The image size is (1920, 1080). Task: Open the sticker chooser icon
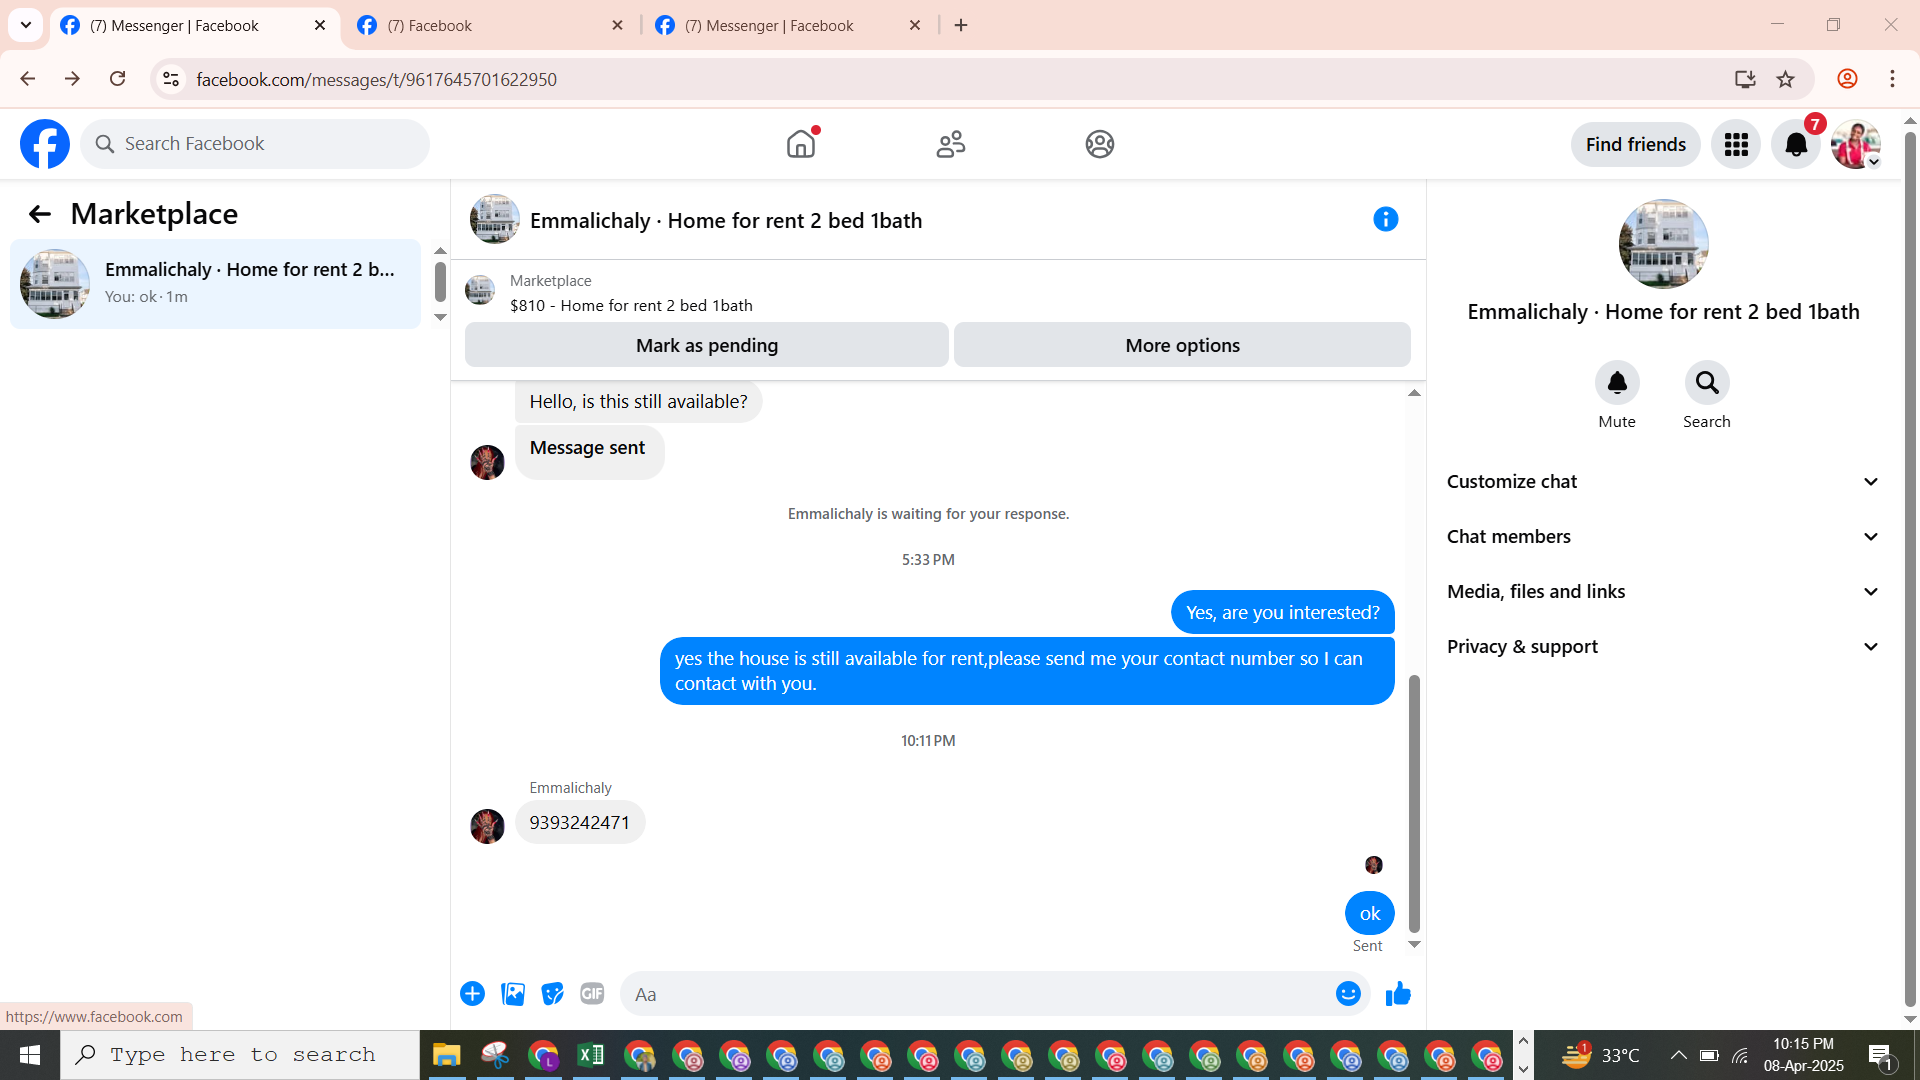point(552,994)
